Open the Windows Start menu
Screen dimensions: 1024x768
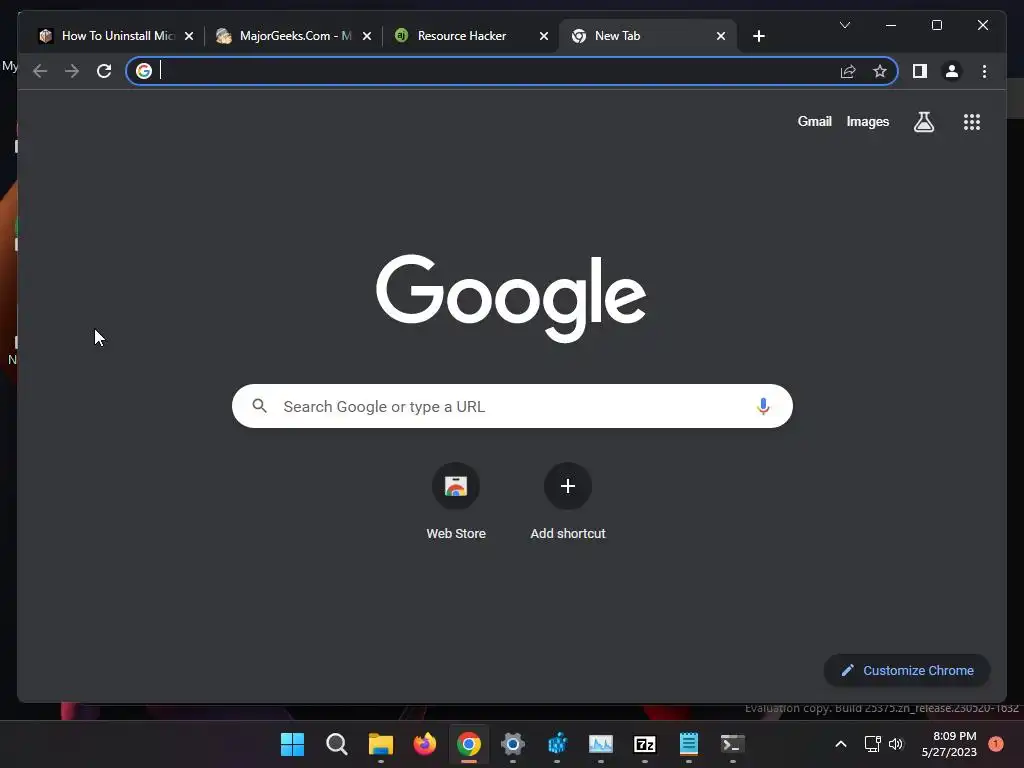pos(292,744)
